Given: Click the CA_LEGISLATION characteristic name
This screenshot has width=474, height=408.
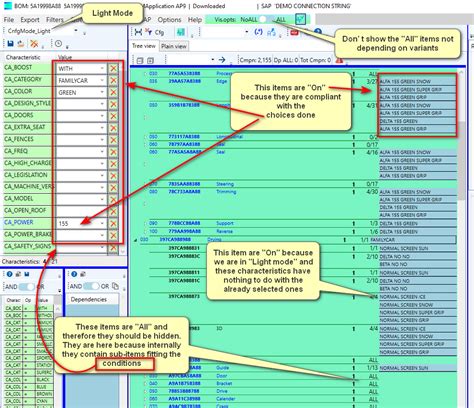Looking at the screenshot, I should 26,175.
